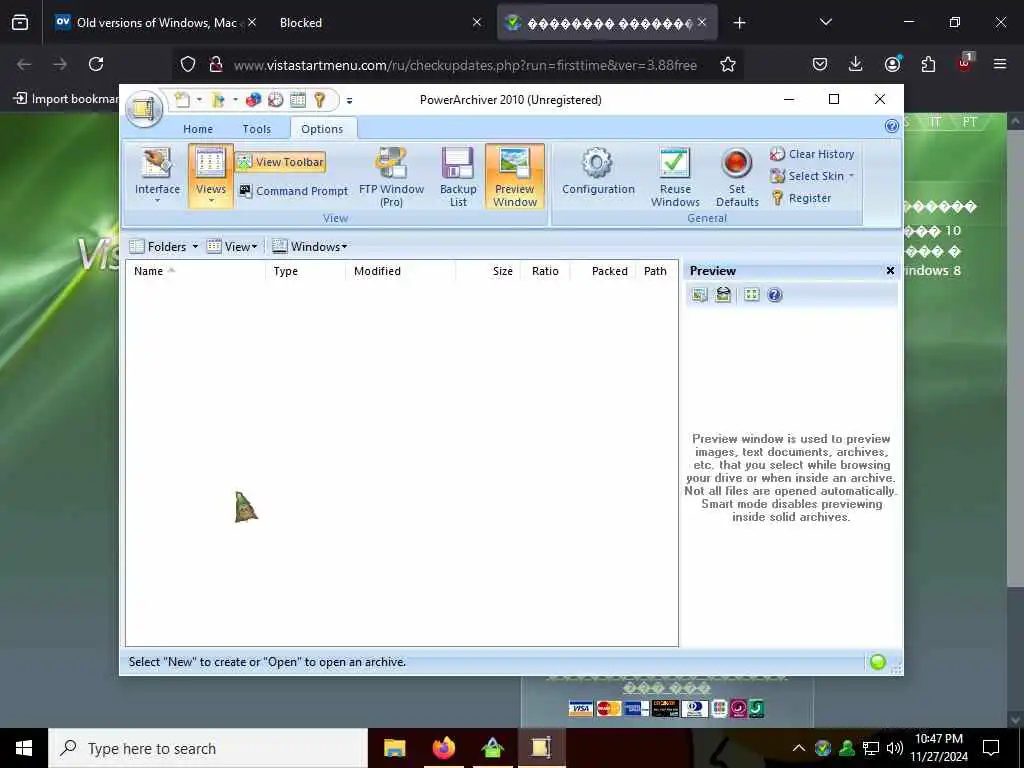The height and width of the screenshot is (768, 1024).
Task: Sort the file list by Size column
Action: [488, 271]
